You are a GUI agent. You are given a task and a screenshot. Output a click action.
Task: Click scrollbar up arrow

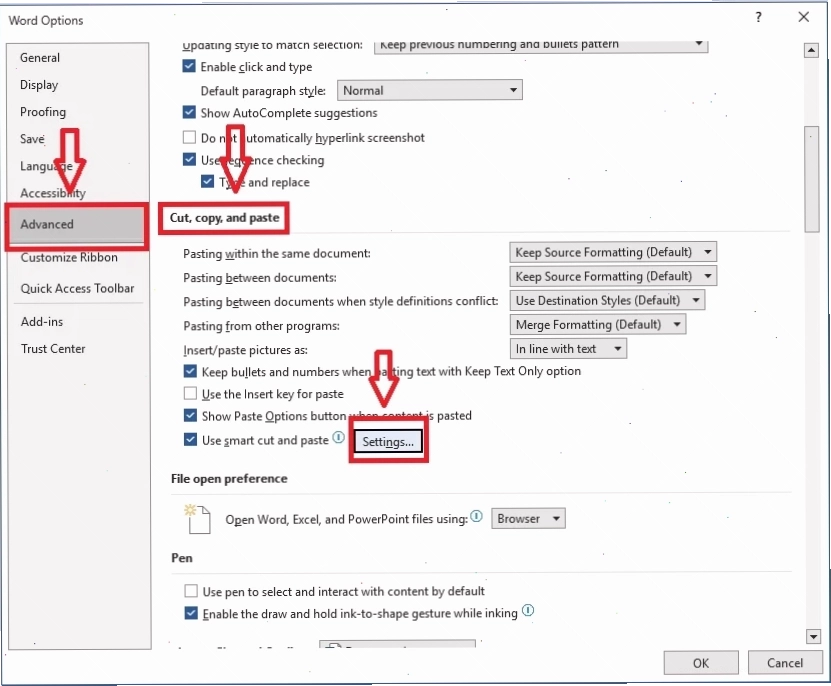coord(811,50)
